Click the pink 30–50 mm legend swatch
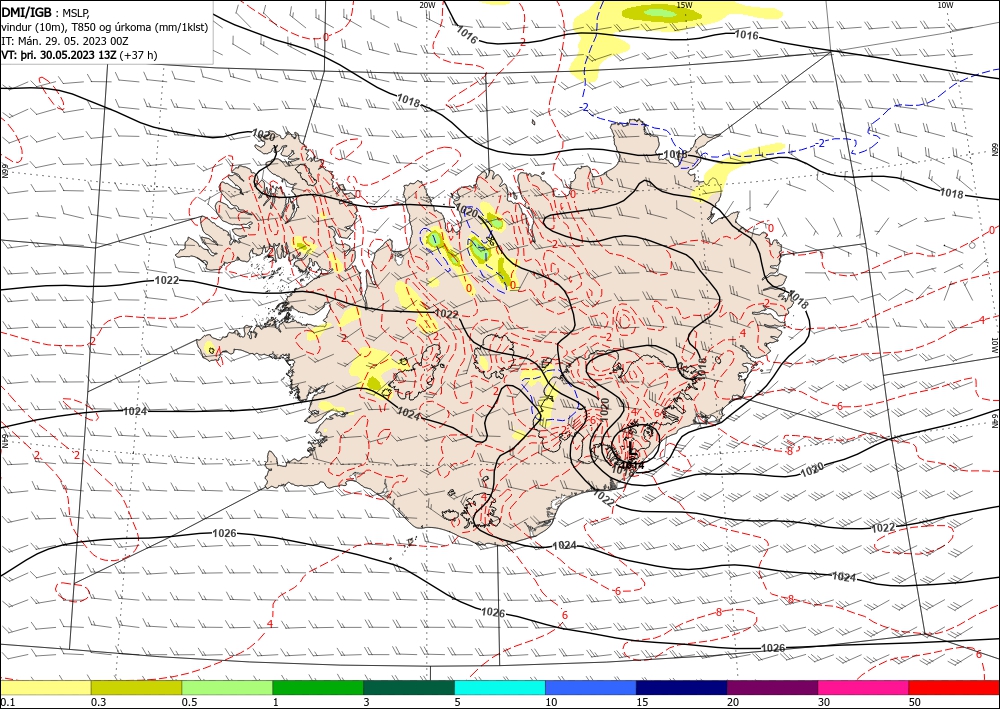 864,687
